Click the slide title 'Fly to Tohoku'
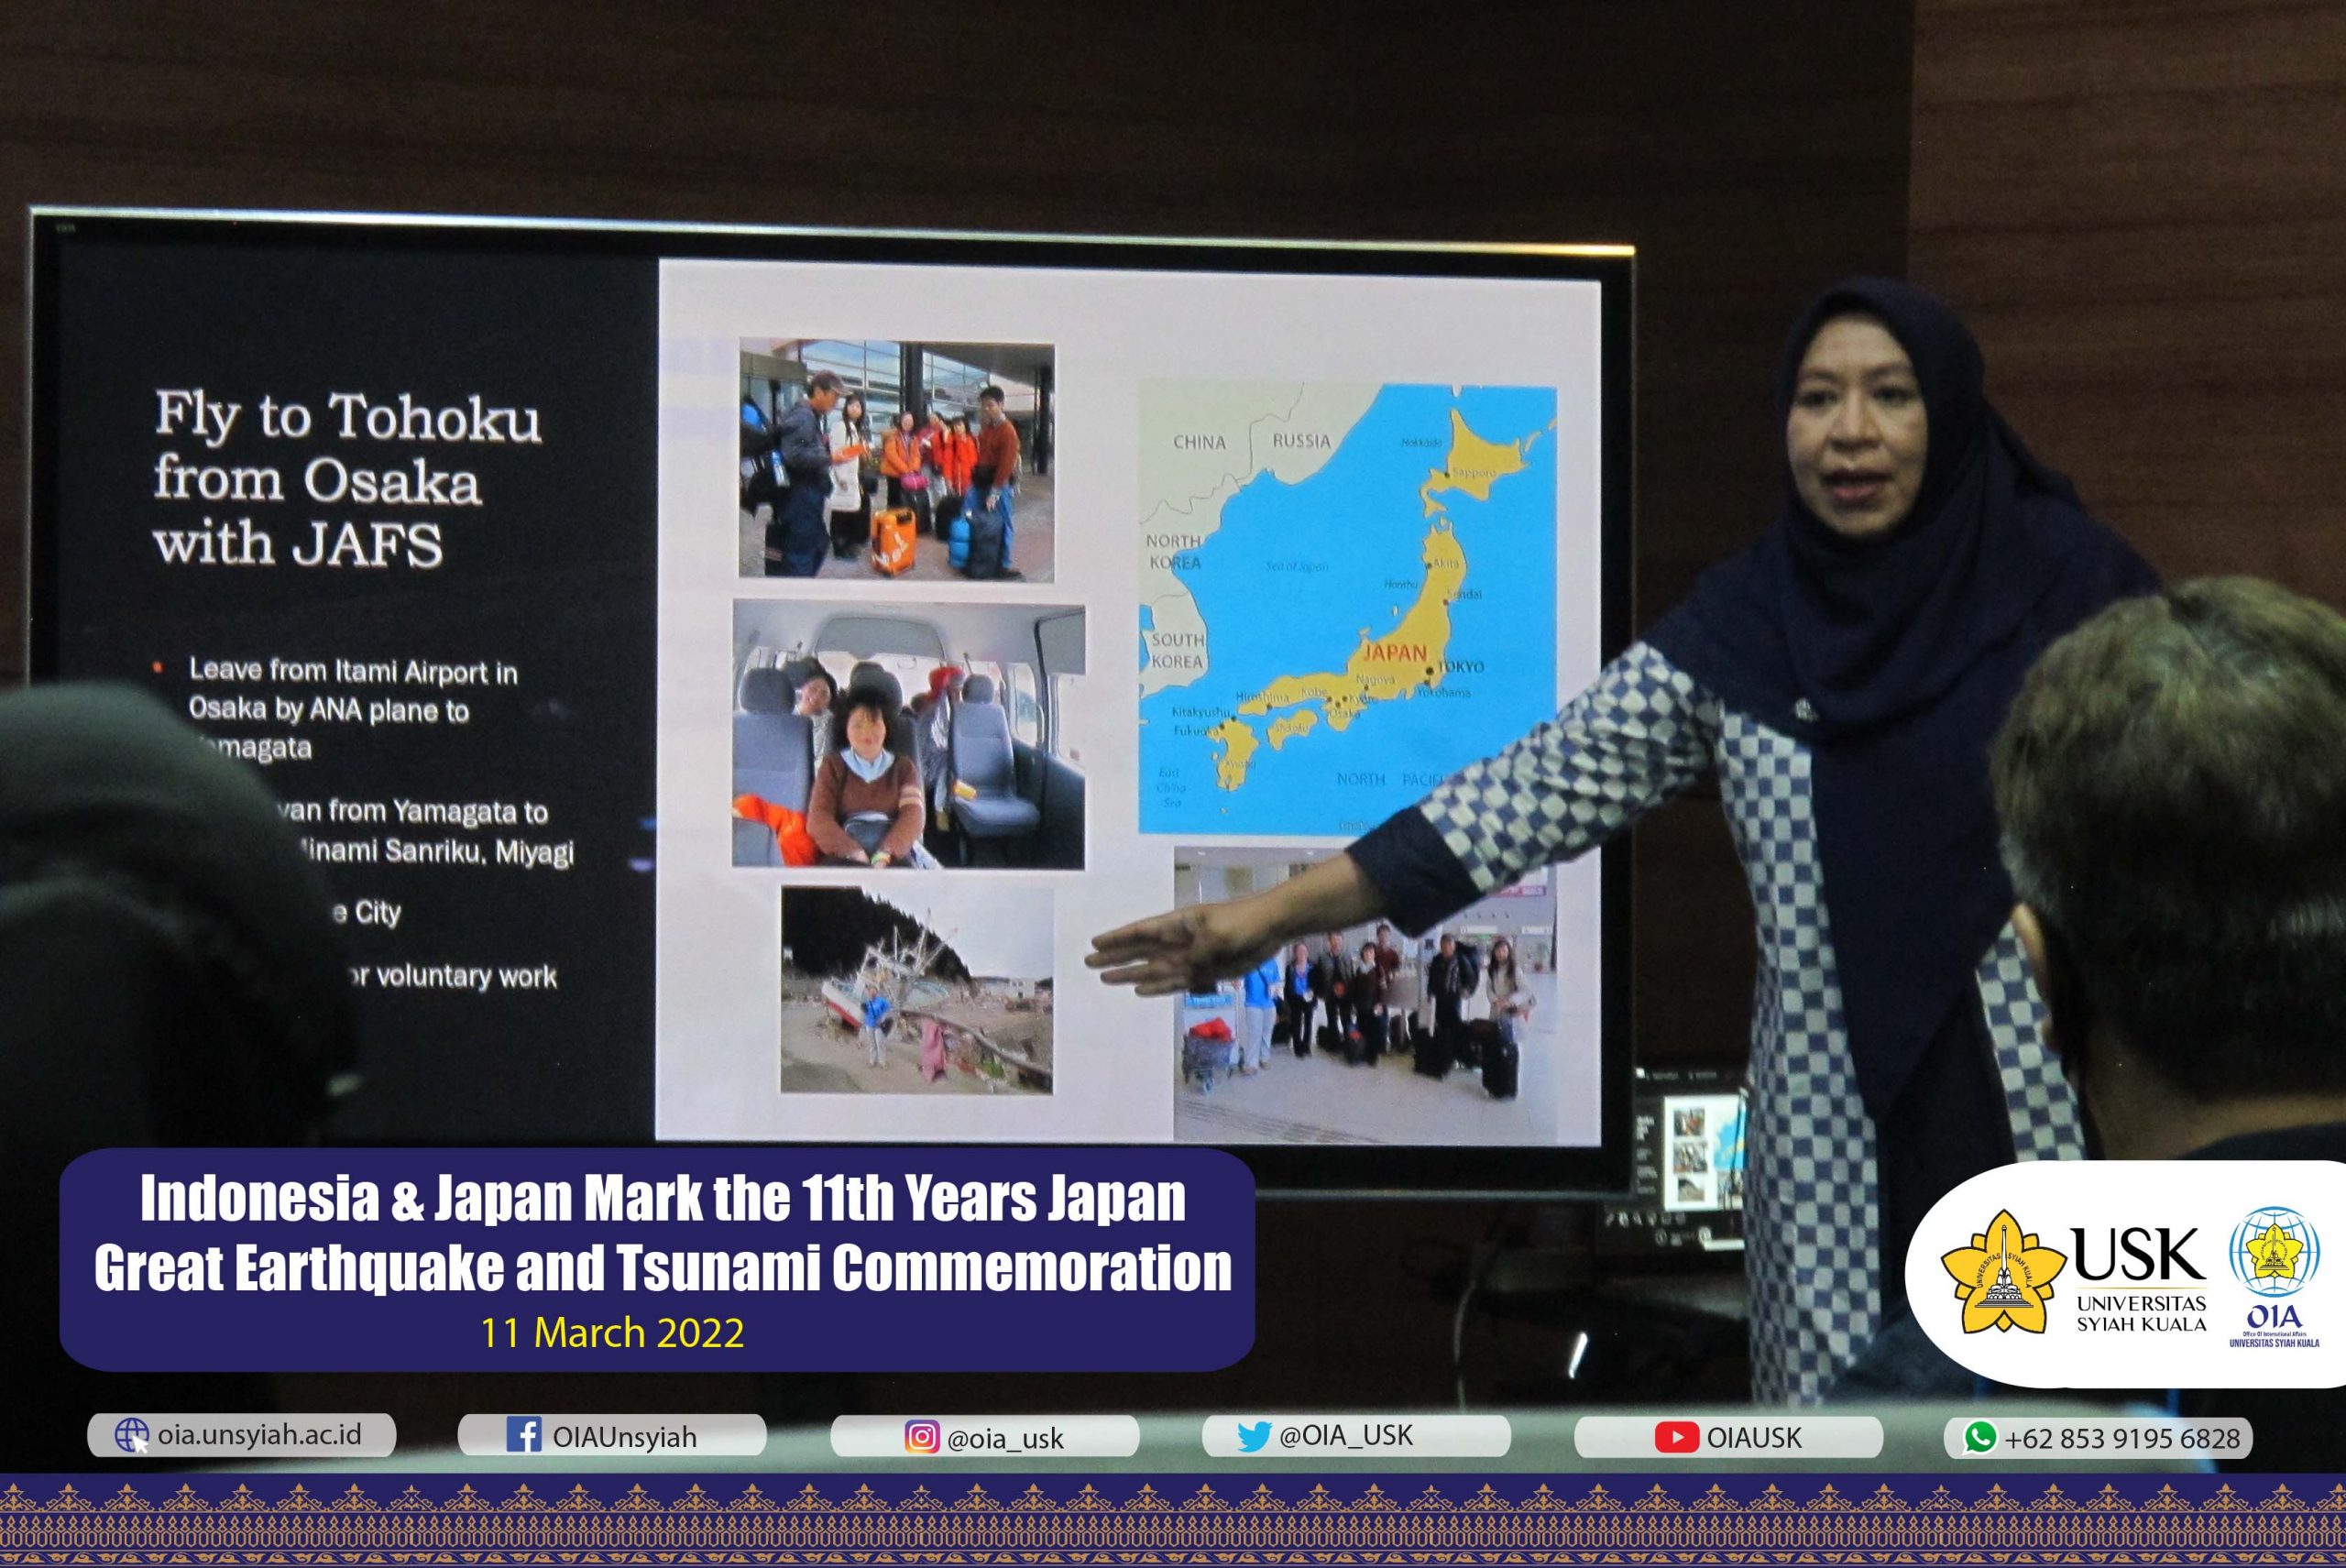Screen dimensions: 2346x1568 [347, 417]
